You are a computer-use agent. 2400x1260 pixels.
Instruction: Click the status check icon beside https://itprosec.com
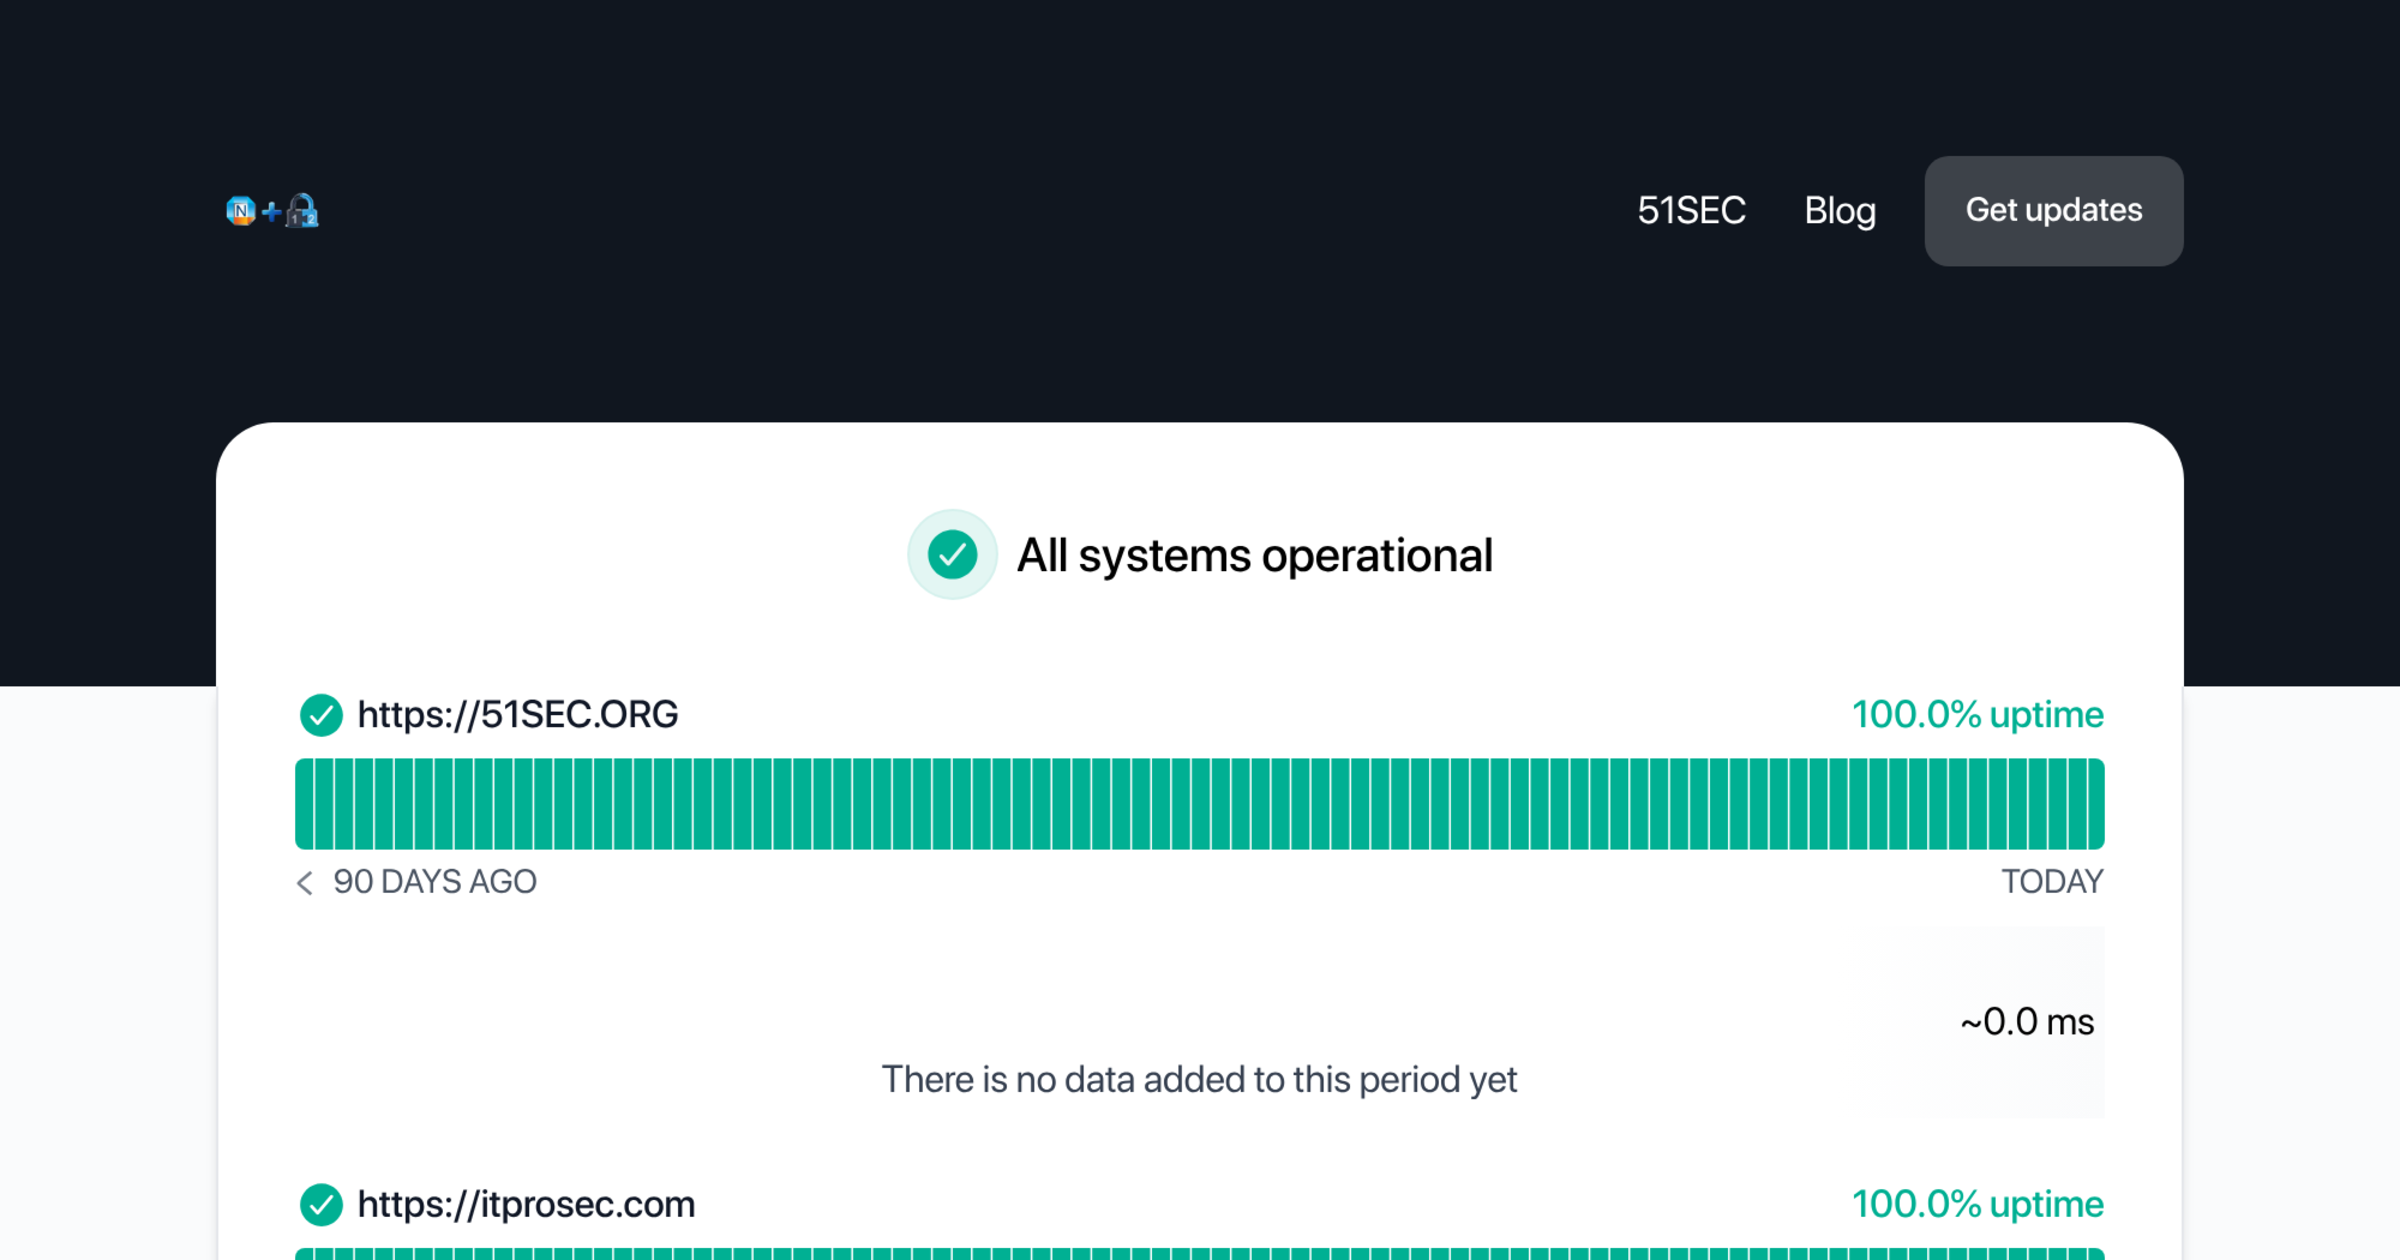point(321,1205)
